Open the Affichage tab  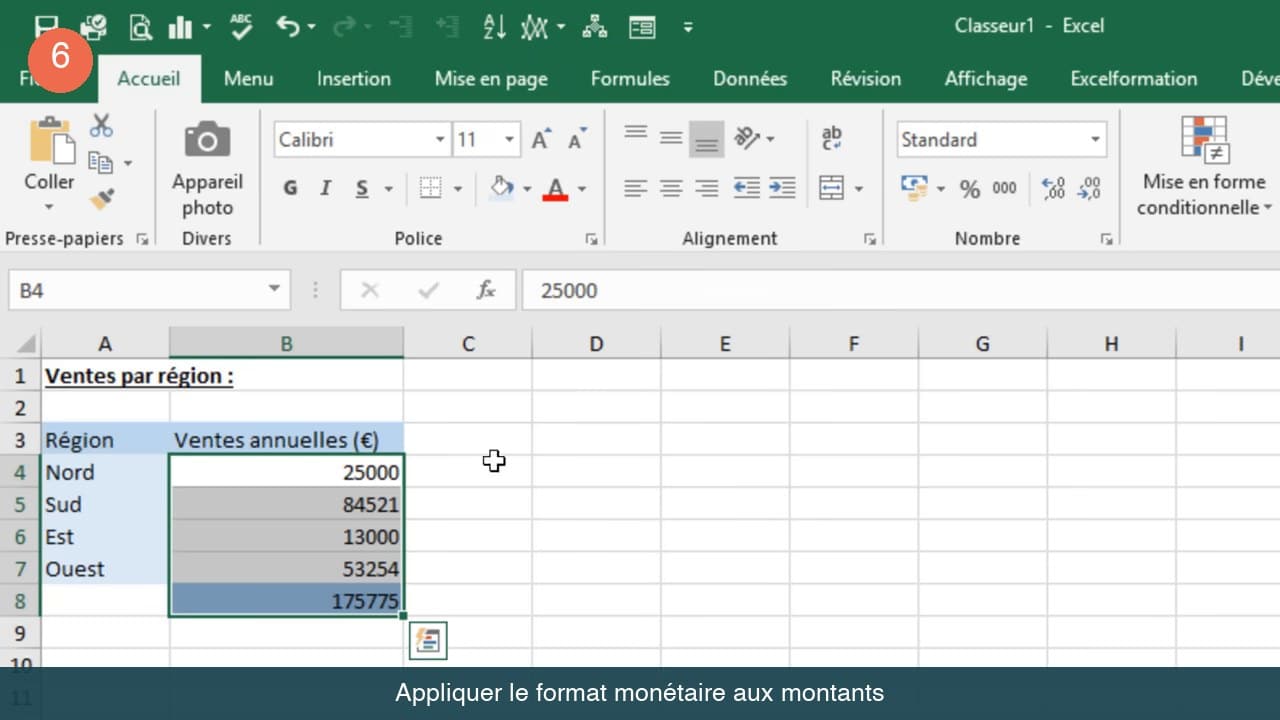[x=986, y=78]
